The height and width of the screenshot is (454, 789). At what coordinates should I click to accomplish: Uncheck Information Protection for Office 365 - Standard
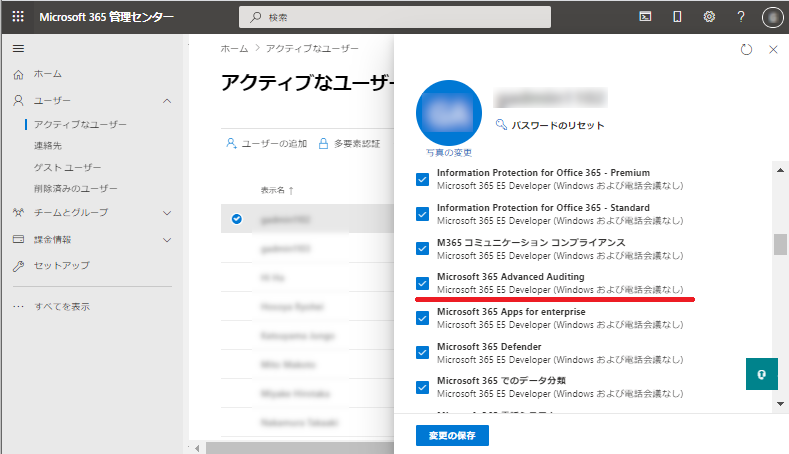pos(422,214)
